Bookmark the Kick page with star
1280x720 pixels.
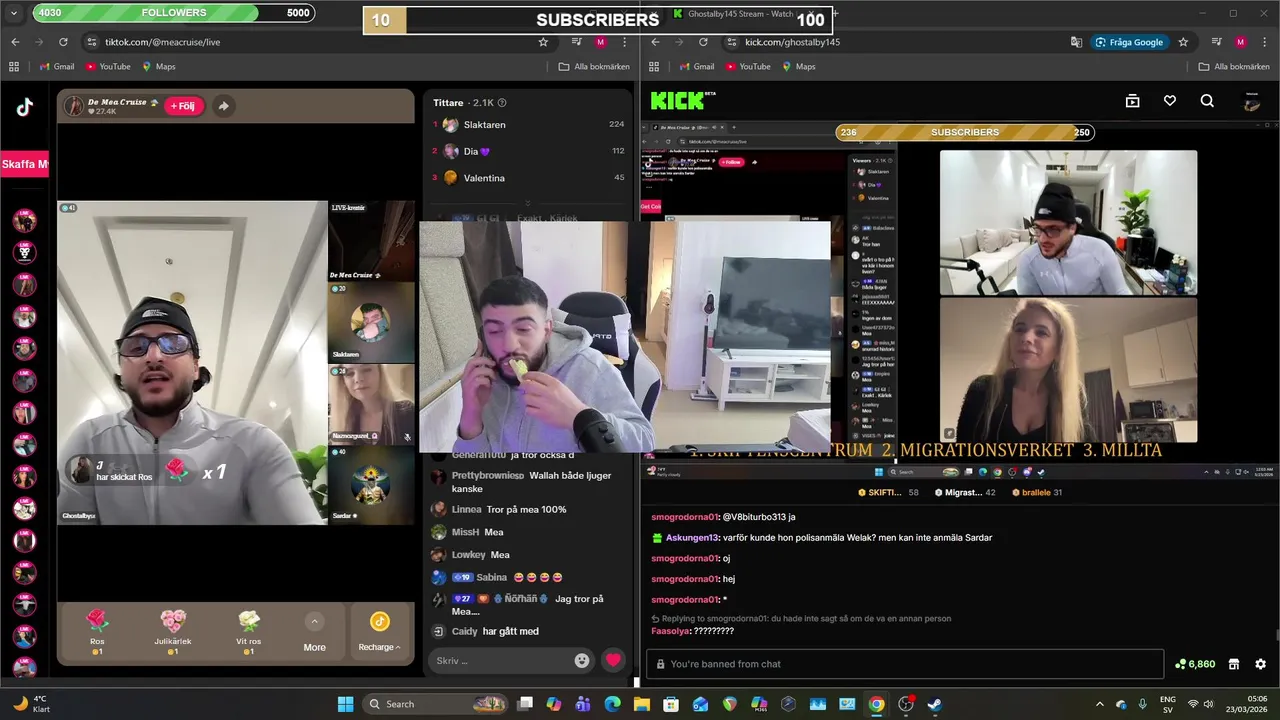click(x=1183, y=42)
